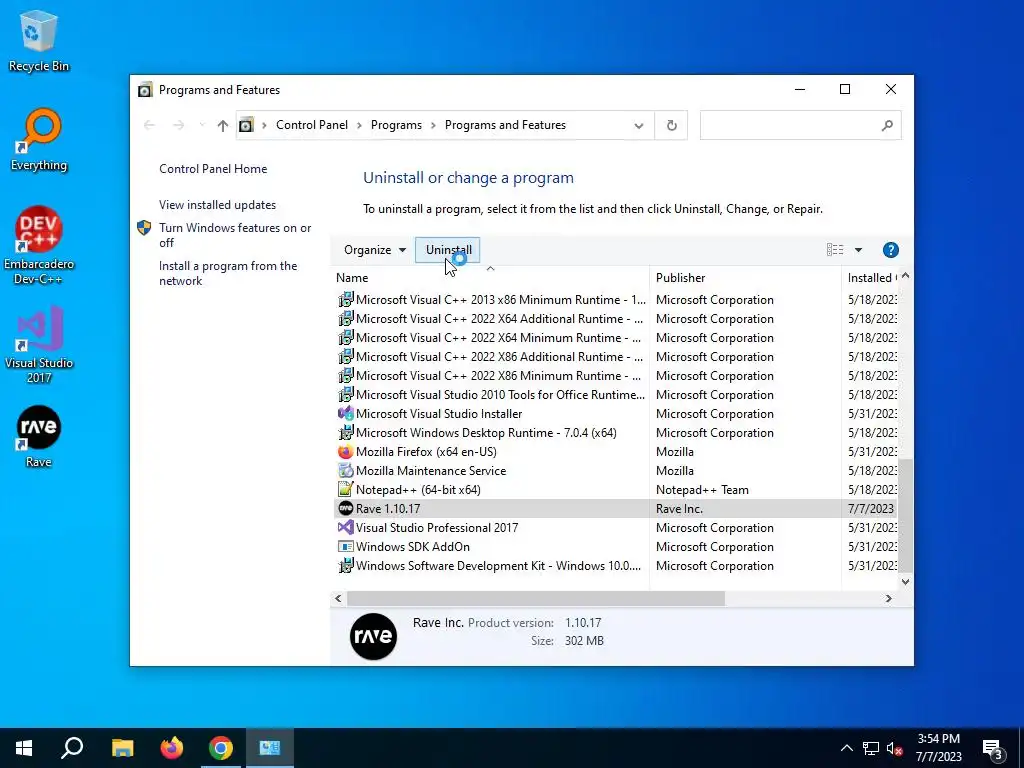Open Control Panel Home link
This screenshot has height=768, width=1024.
click(x=213, y=169)
